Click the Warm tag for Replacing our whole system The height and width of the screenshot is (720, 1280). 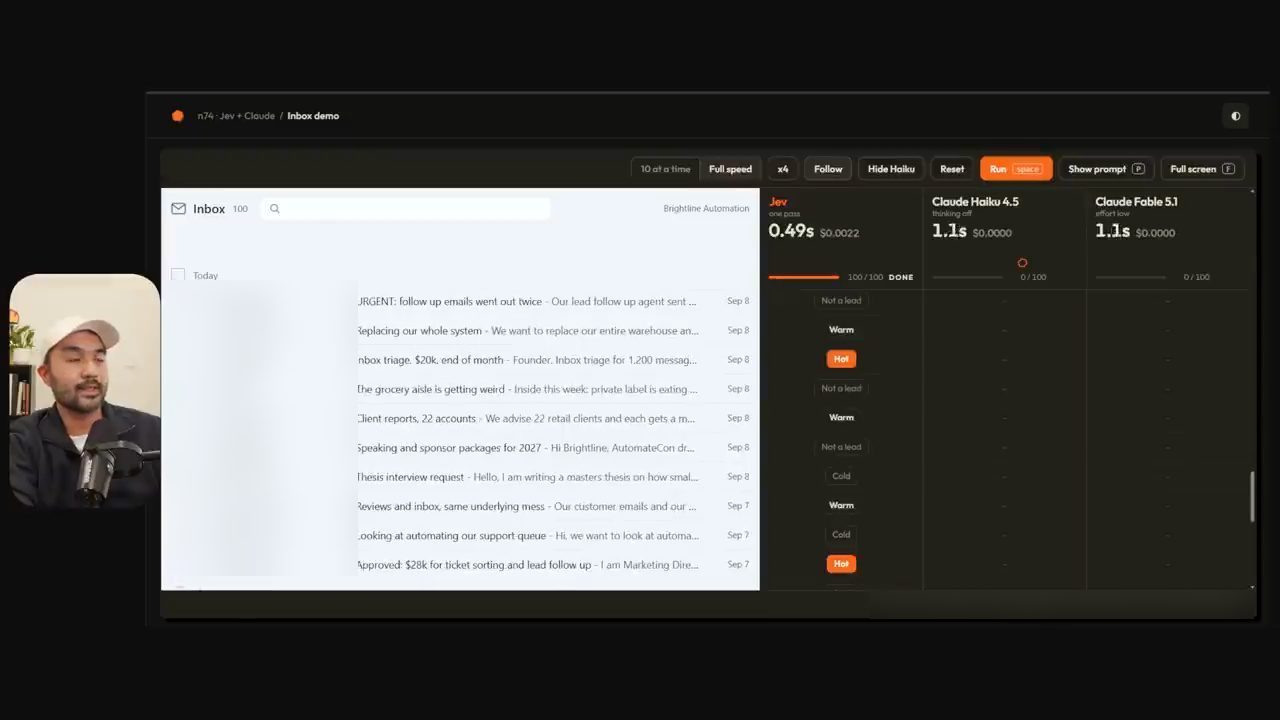[x=841, y=329]
